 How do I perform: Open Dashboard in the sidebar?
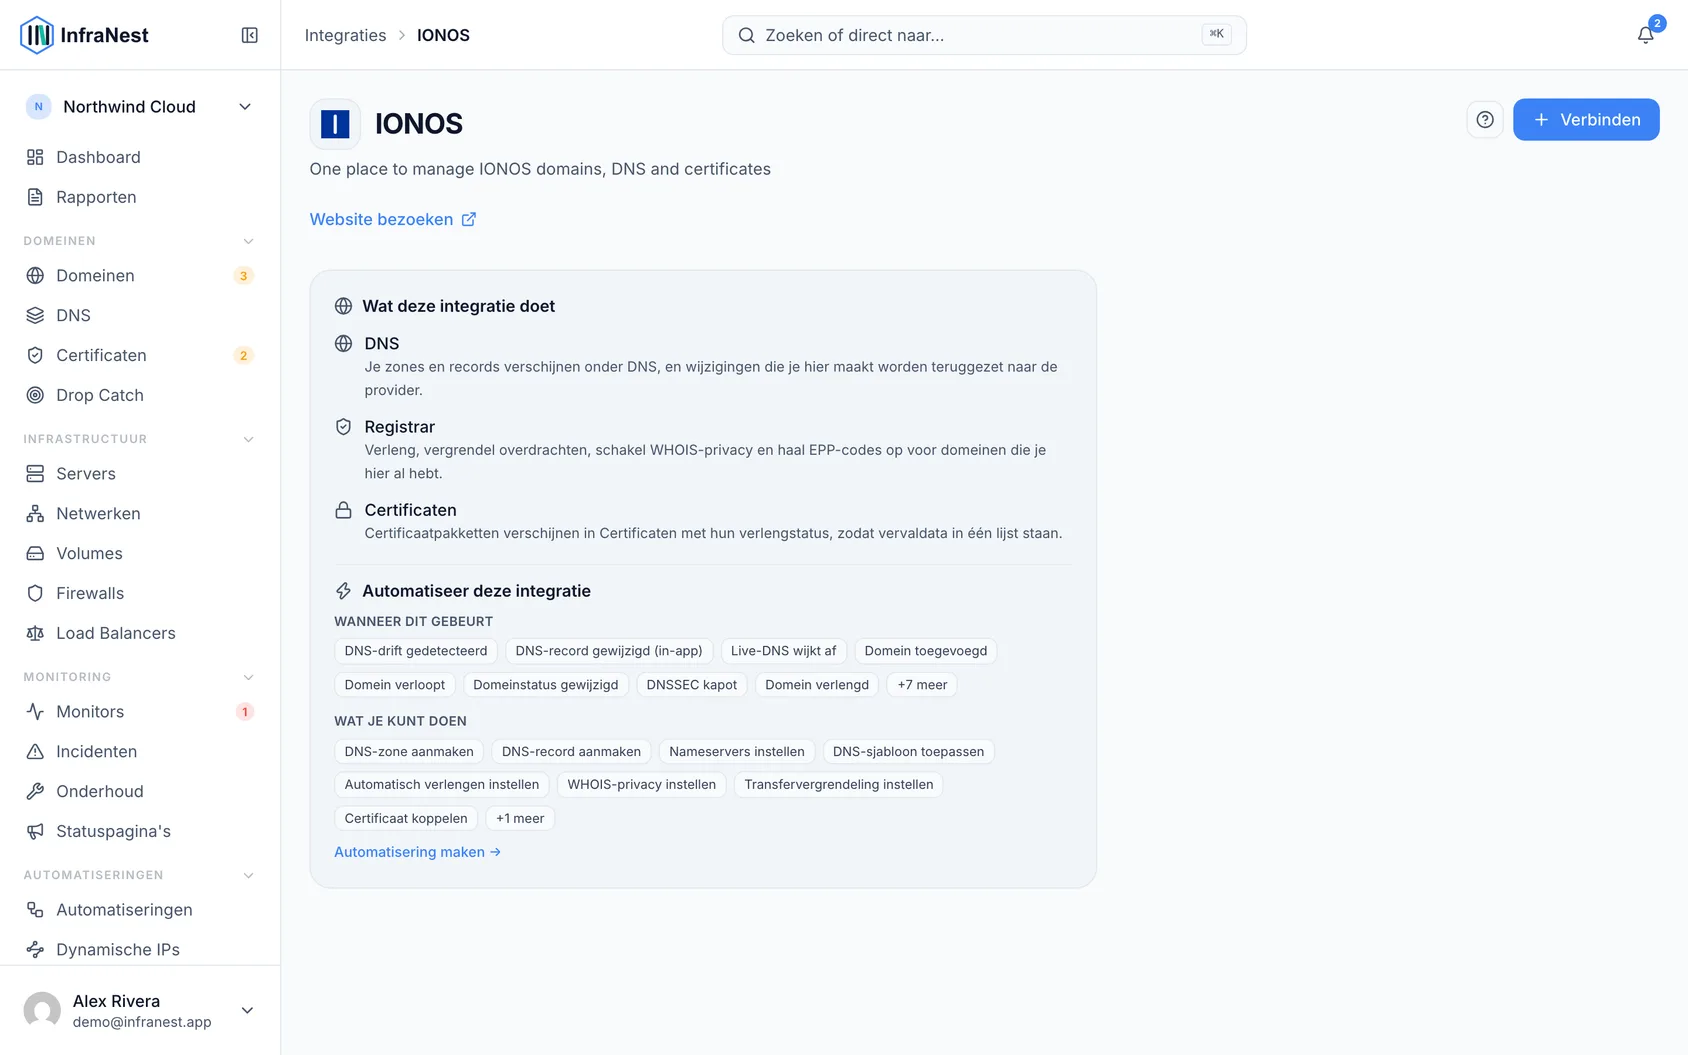[140, 157]
